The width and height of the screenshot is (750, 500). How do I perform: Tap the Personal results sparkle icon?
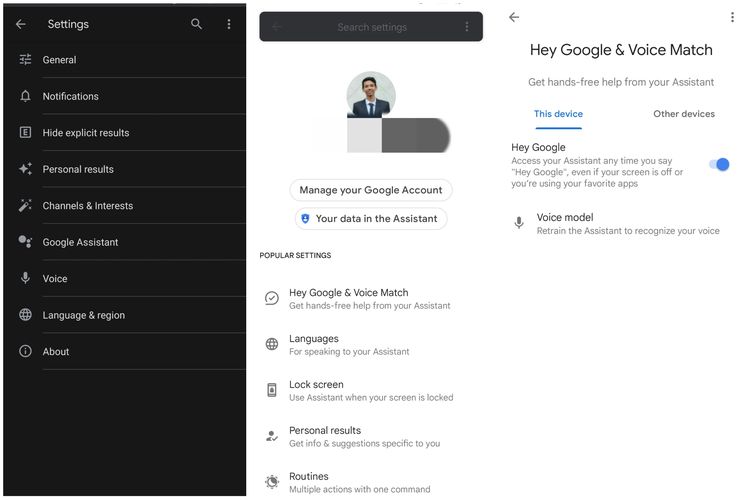(25, 168)
